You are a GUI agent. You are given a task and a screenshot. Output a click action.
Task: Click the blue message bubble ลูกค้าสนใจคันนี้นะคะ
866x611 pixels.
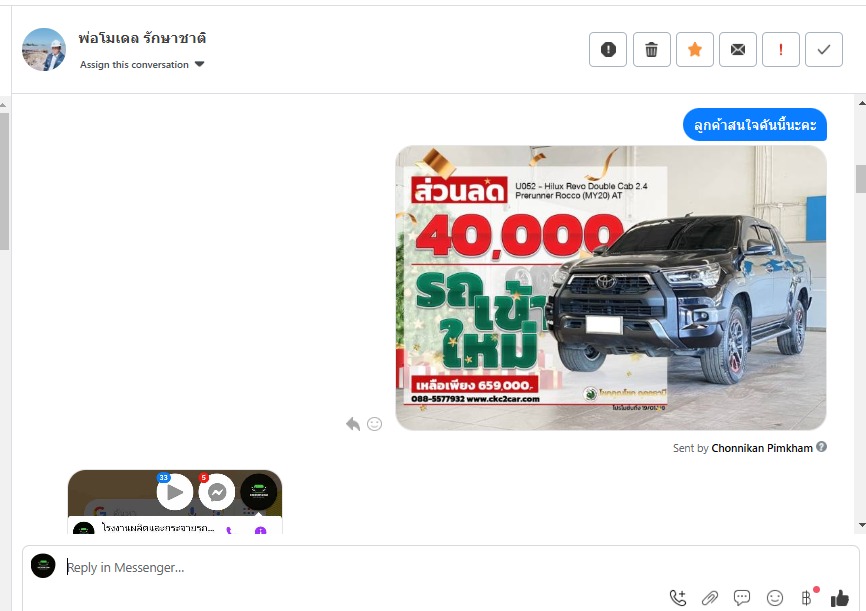coord(755,125)
